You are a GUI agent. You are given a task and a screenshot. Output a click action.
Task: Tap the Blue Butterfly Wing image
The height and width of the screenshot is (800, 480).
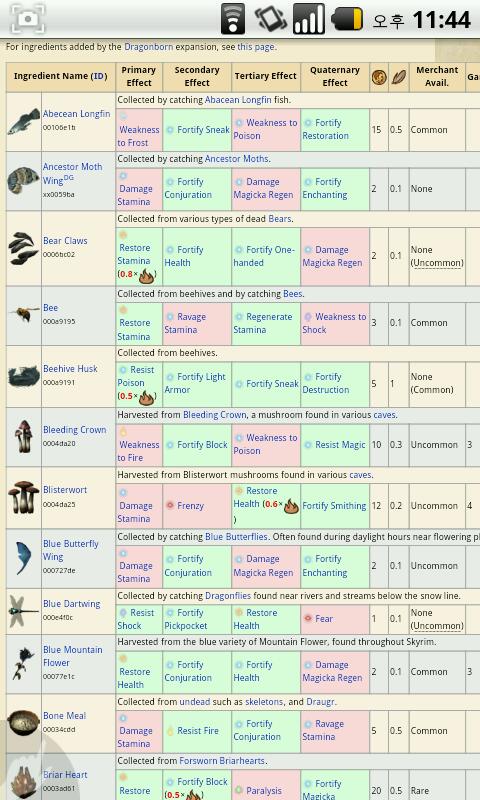(x=23, y=557)
